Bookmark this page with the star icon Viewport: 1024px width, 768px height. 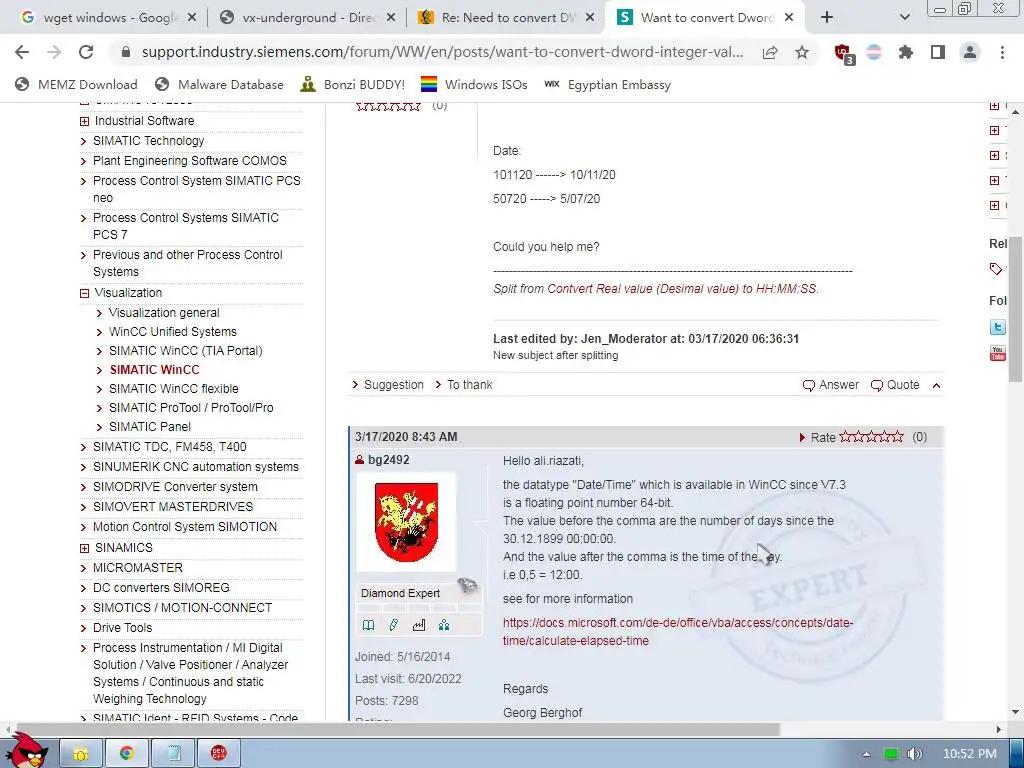(x=802, y=52)
